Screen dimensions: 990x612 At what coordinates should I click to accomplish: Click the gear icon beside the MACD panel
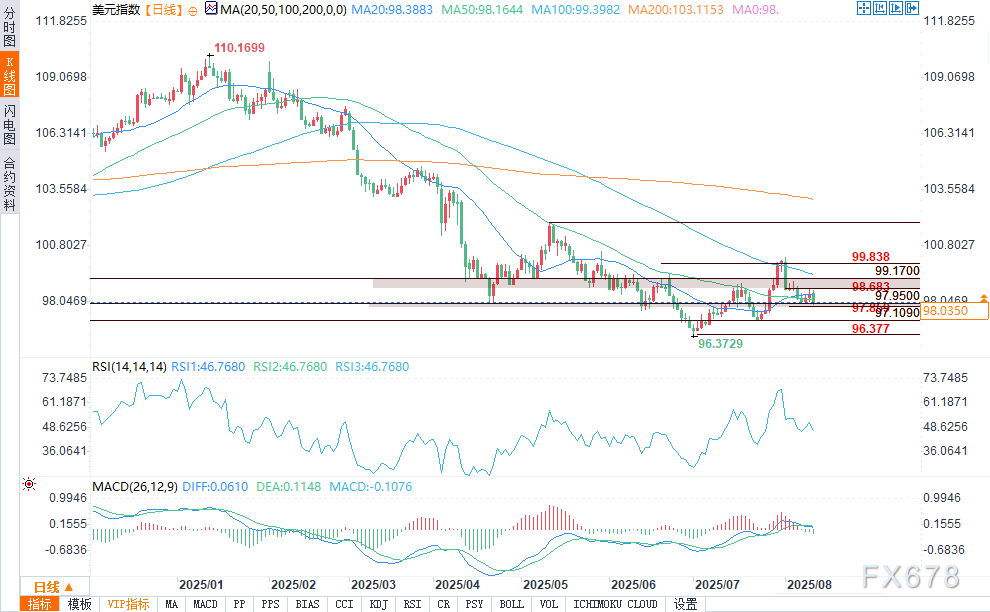(x=28, y=484)
